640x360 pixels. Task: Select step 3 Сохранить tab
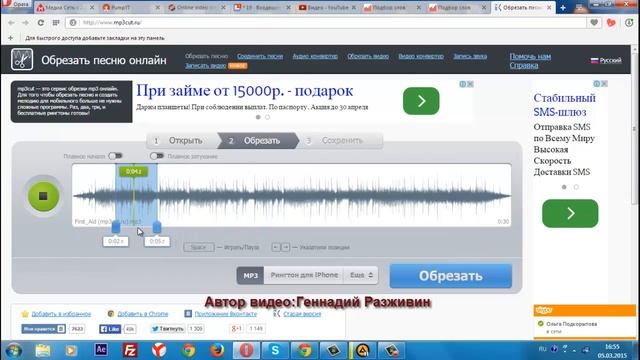(341, 140)
